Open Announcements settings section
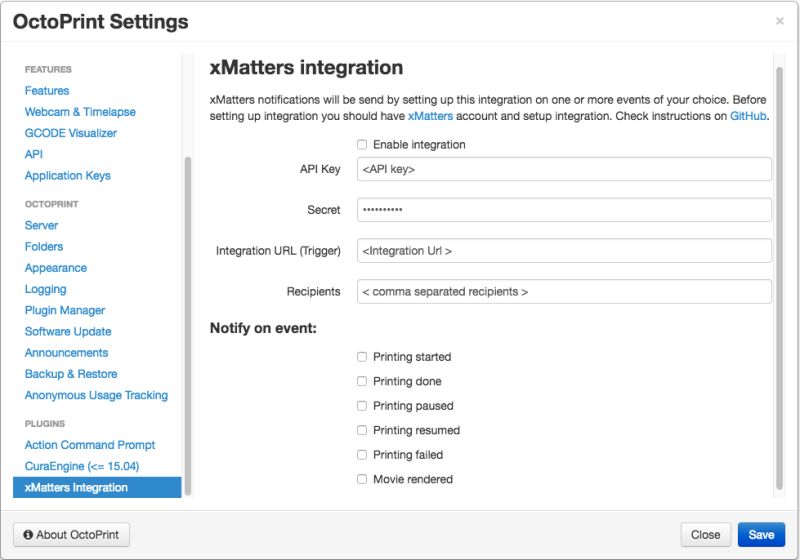Image resolution: width=800 pixels, height=560 pixels. point(66,352)
